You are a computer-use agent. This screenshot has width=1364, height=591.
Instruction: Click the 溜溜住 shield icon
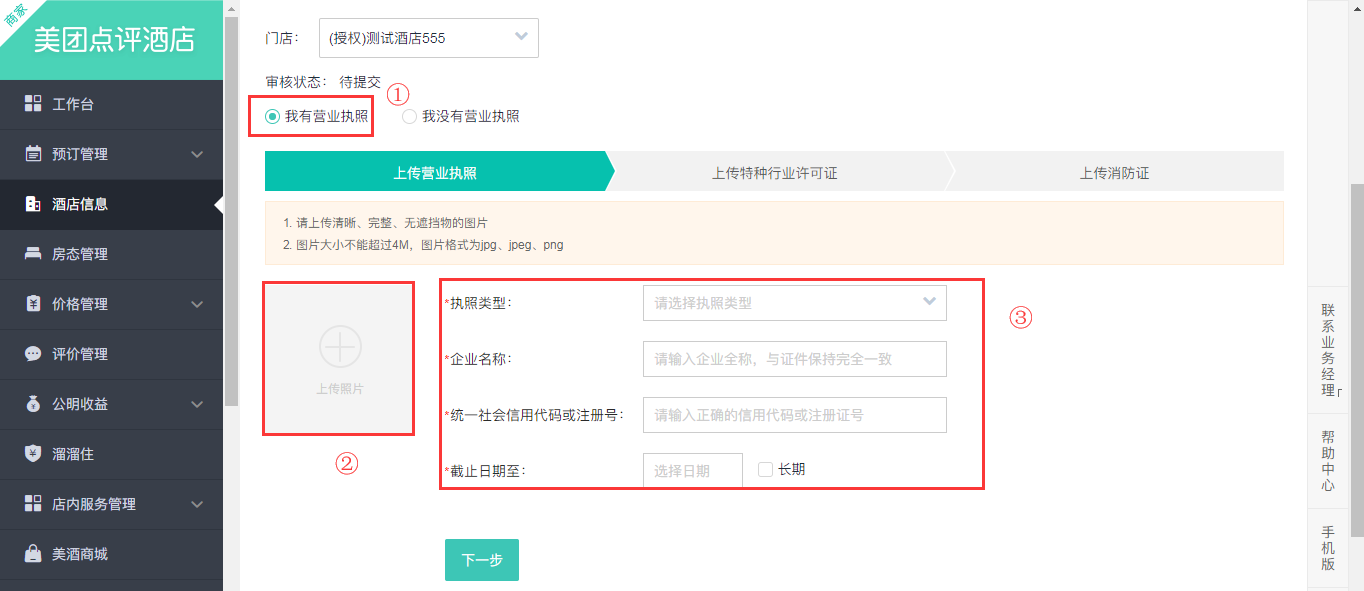click(x=33, y=454)
